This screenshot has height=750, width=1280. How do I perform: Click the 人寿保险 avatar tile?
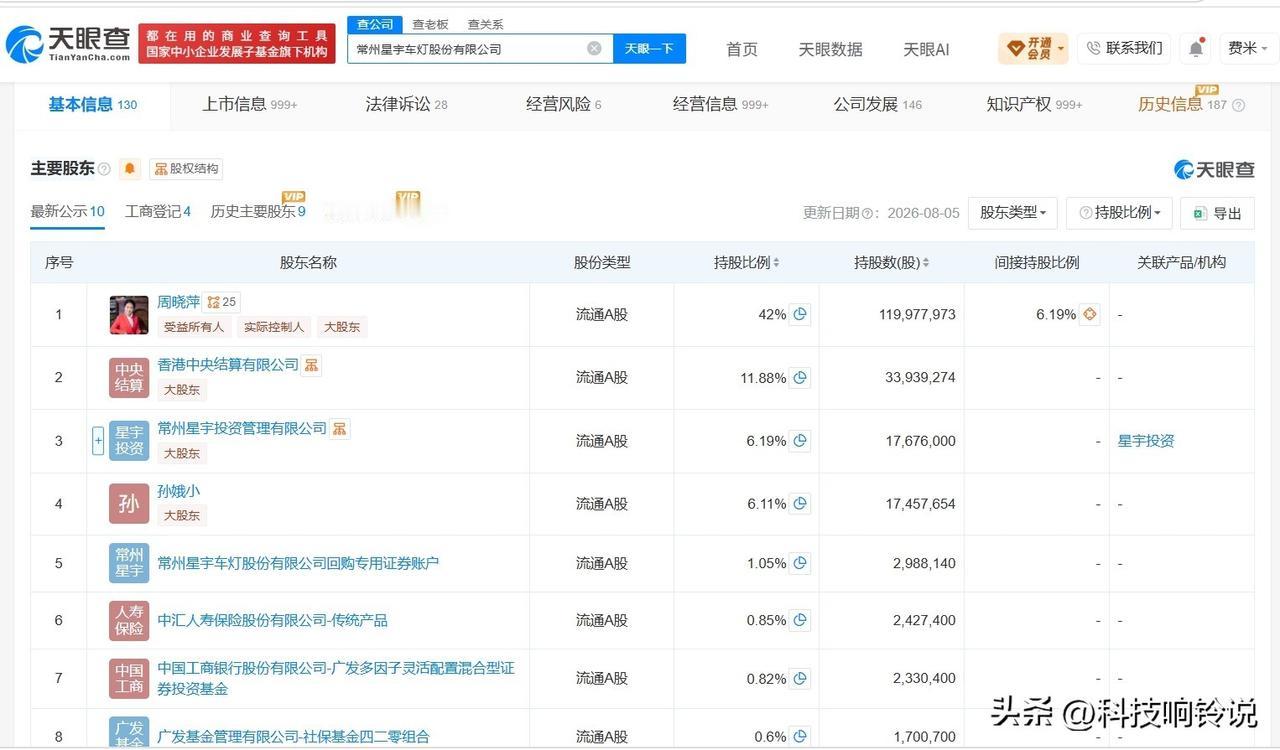[x=129, y=620]
